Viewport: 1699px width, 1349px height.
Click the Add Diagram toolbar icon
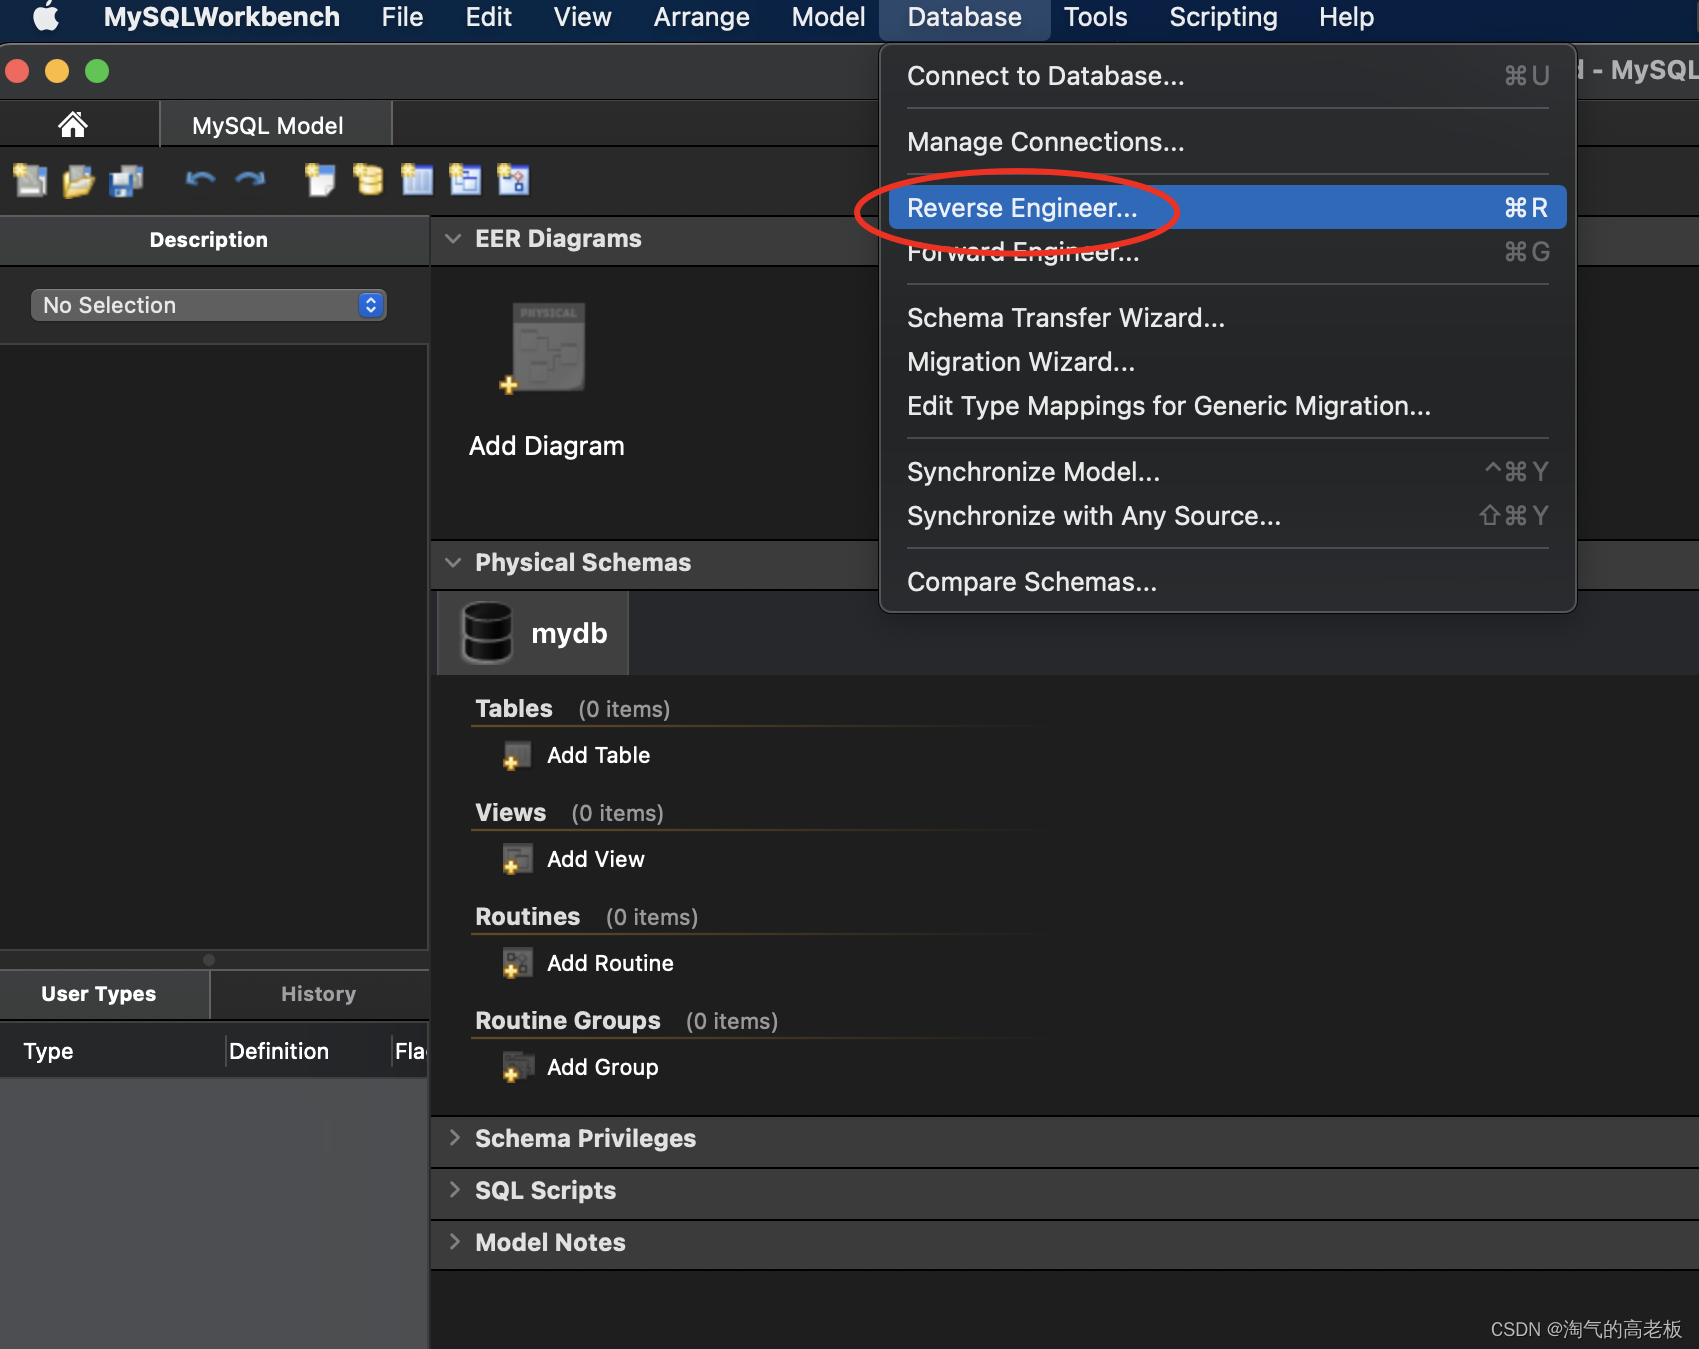[x=320, y=180]
